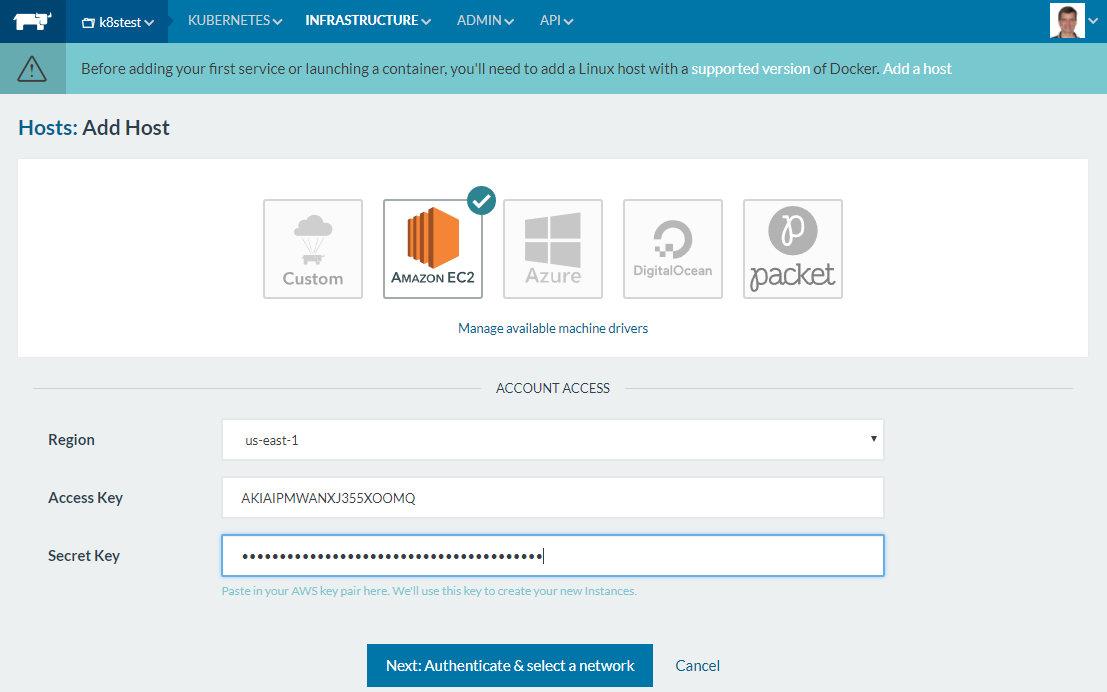Click the user avatar photo
The image size is (1107, 692).
(1067, 20)
